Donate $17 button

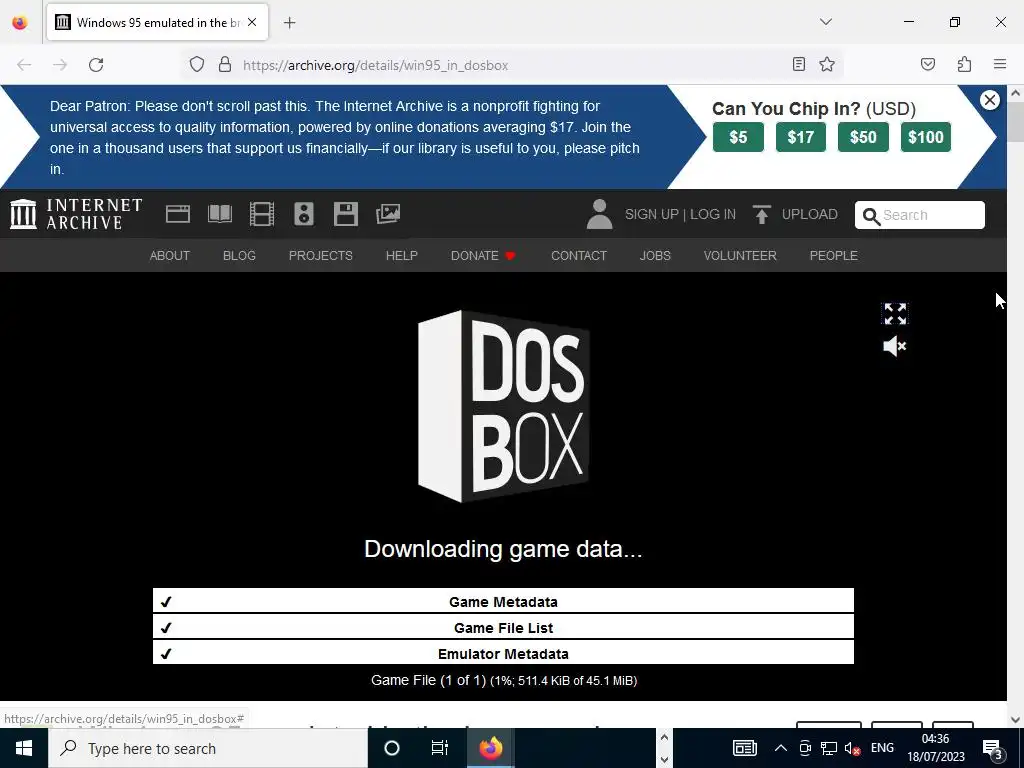[x=801, y=137]
